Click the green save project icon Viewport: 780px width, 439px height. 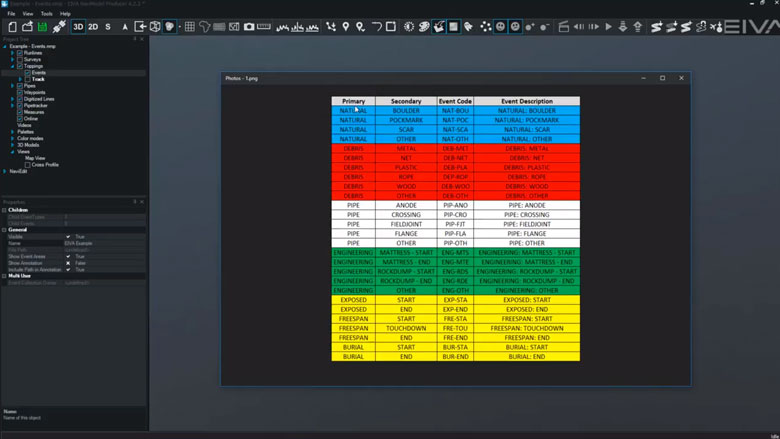[42, 26]
